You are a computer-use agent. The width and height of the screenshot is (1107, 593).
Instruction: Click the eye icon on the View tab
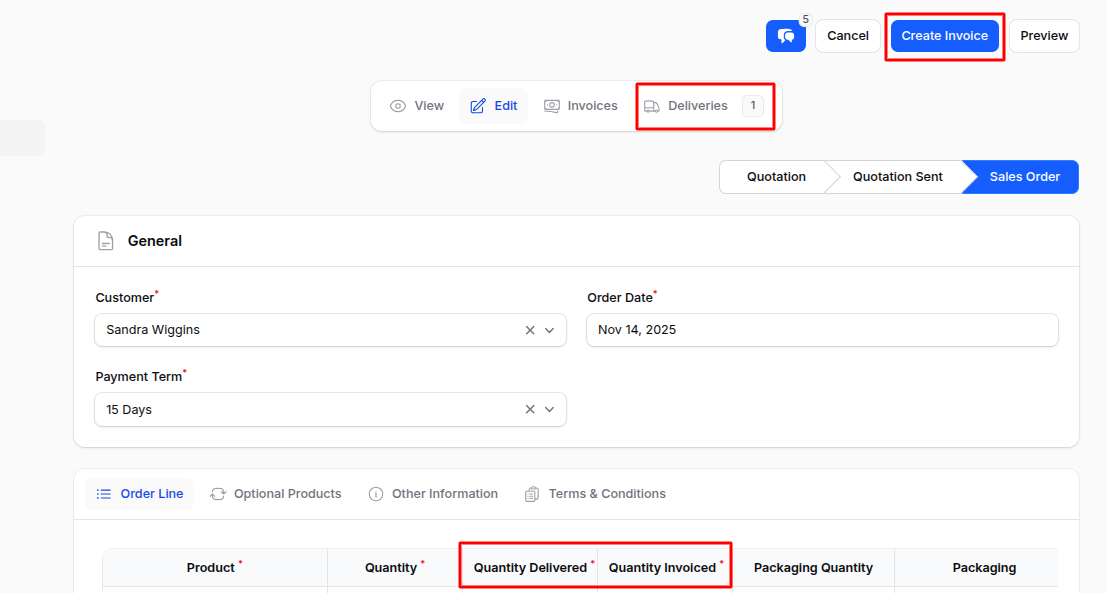(x=399, y=105)
